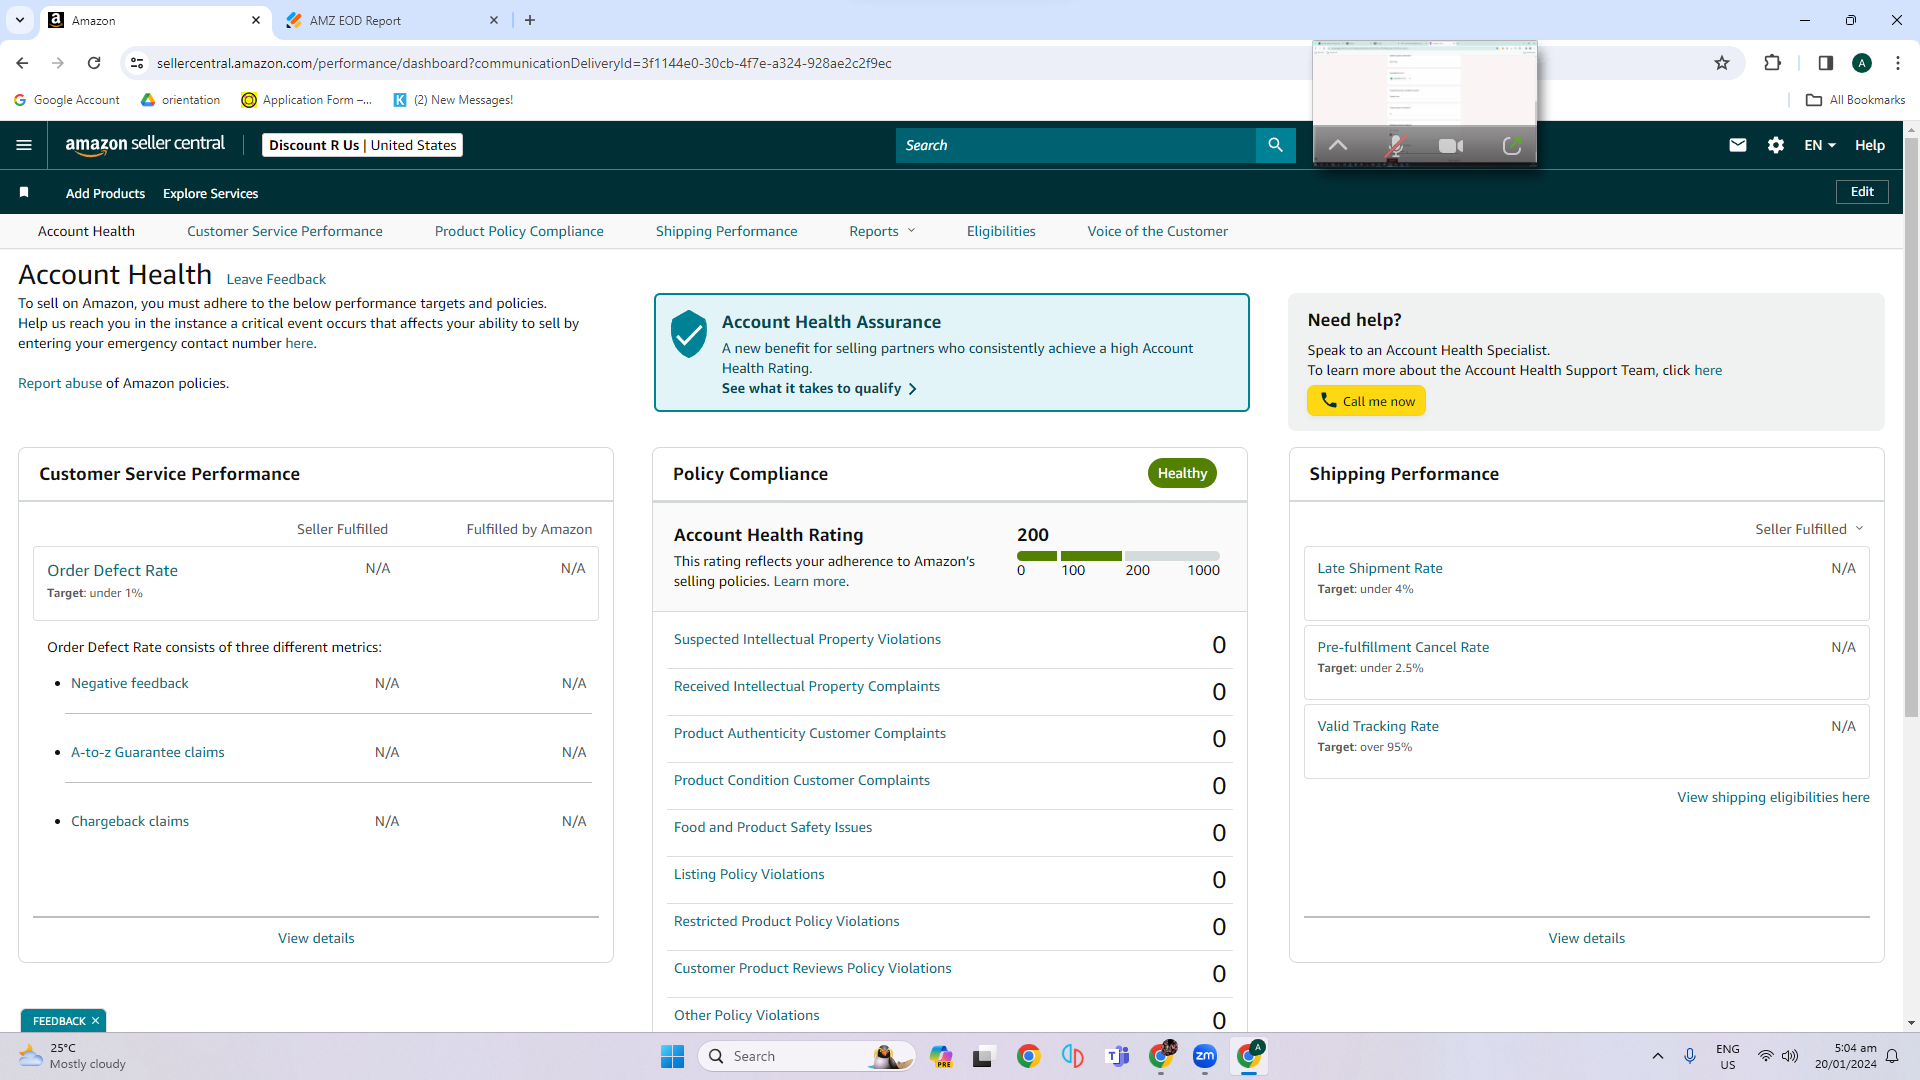1920x1080 pixels.
Task: Open the buyer messages mail icon
Action: [x=1738, y=145]
